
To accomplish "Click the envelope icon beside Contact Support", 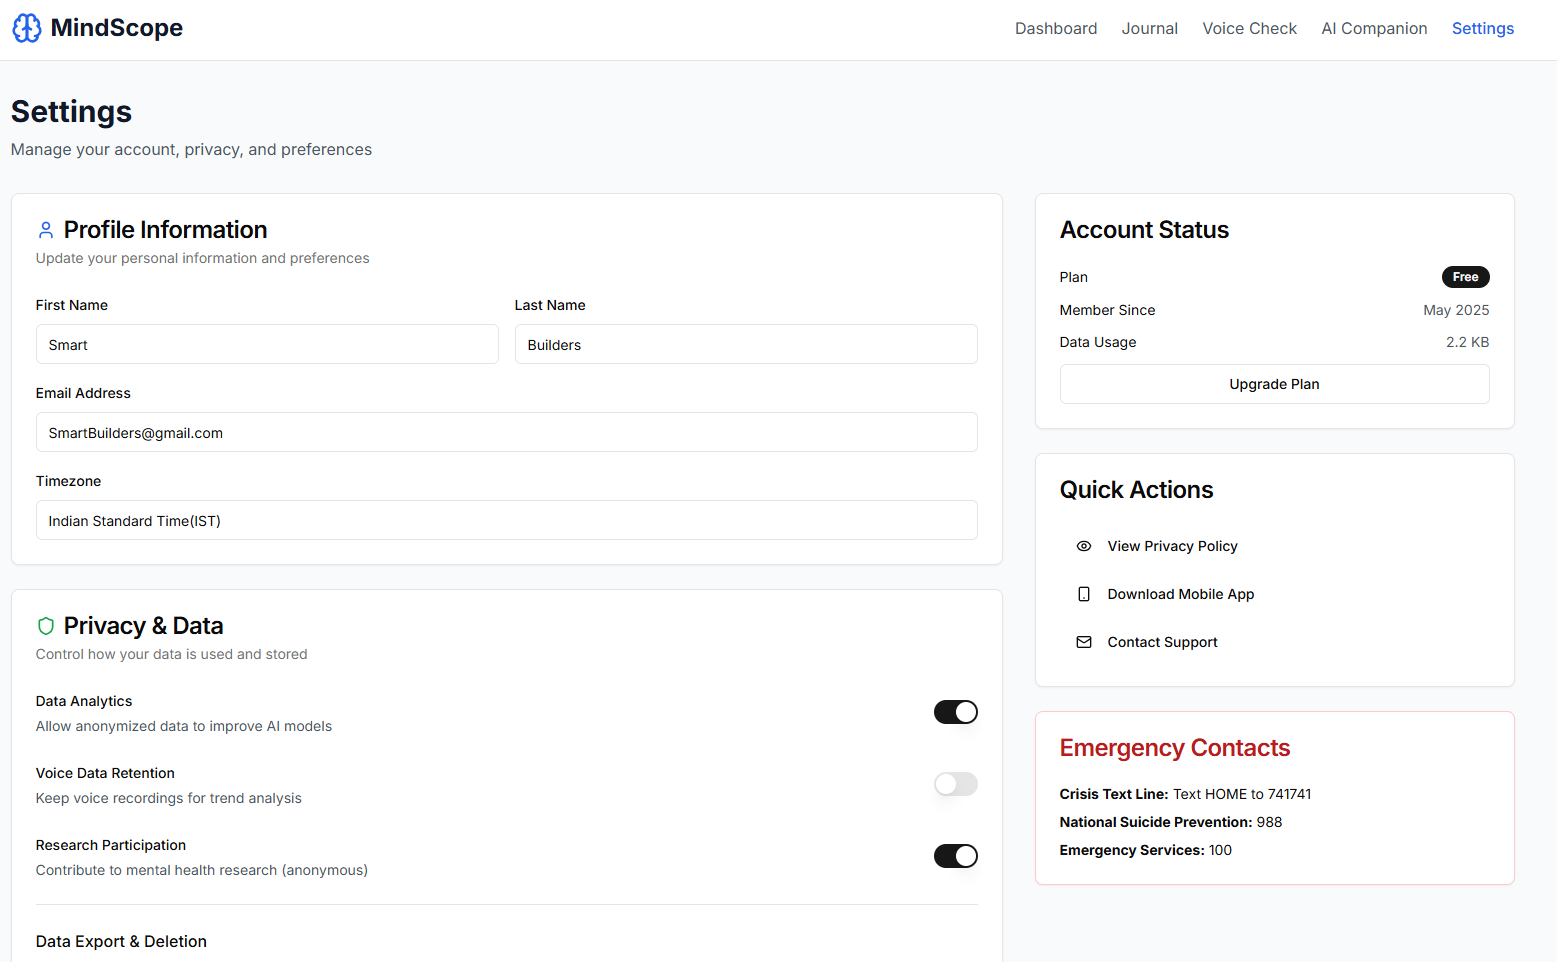I will [x=1084, y=642].
